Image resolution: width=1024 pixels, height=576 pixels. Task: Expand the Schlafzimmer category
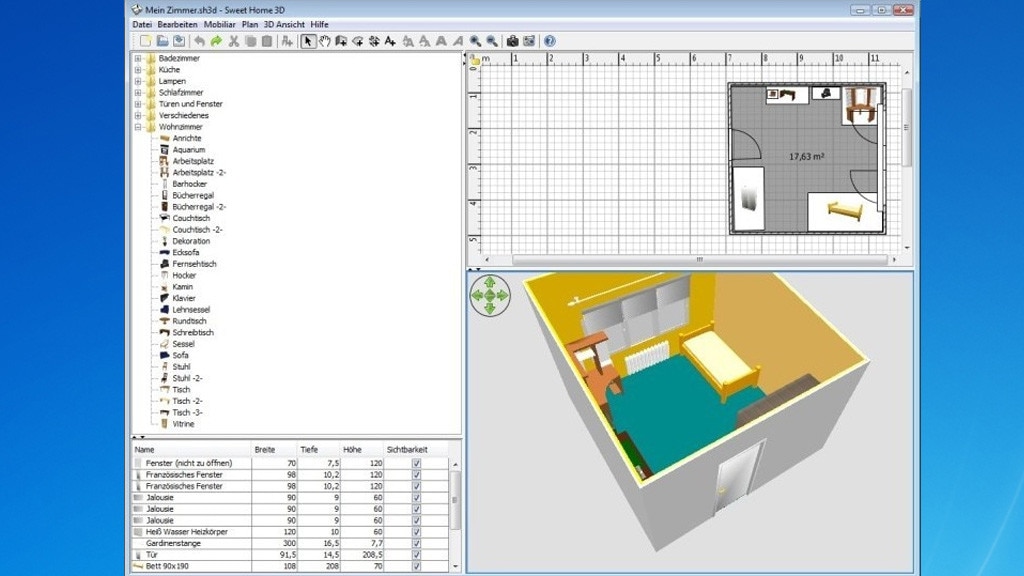[138, 92]
